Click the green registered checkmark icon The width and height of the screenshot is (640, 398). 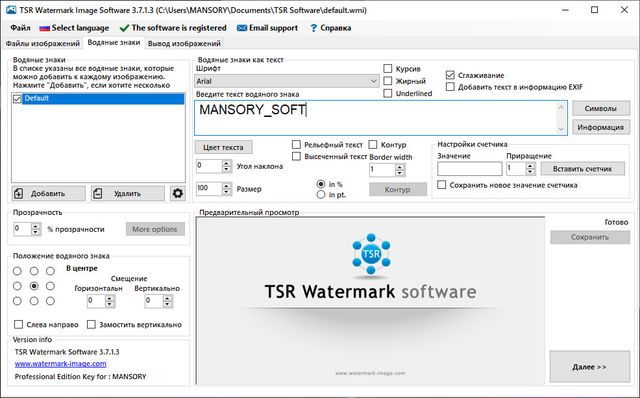(x=124, y=28)
